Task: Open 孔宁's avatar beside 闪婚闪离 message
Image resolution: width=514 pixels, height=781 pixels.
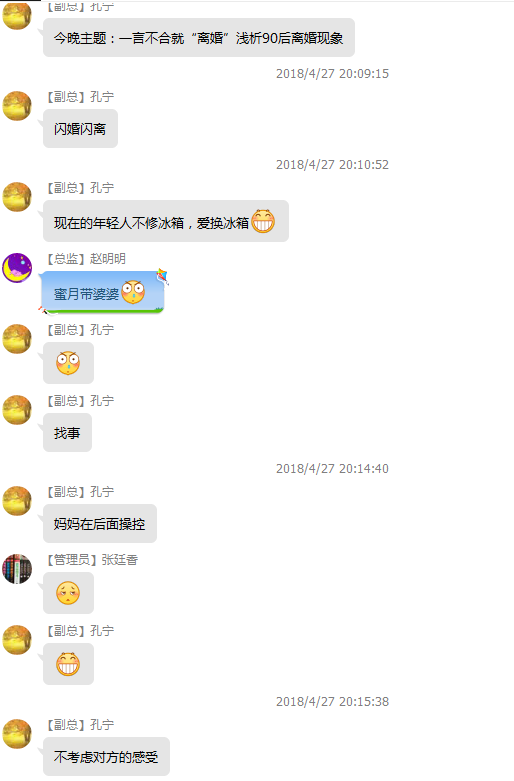Action: pos(17,106)
